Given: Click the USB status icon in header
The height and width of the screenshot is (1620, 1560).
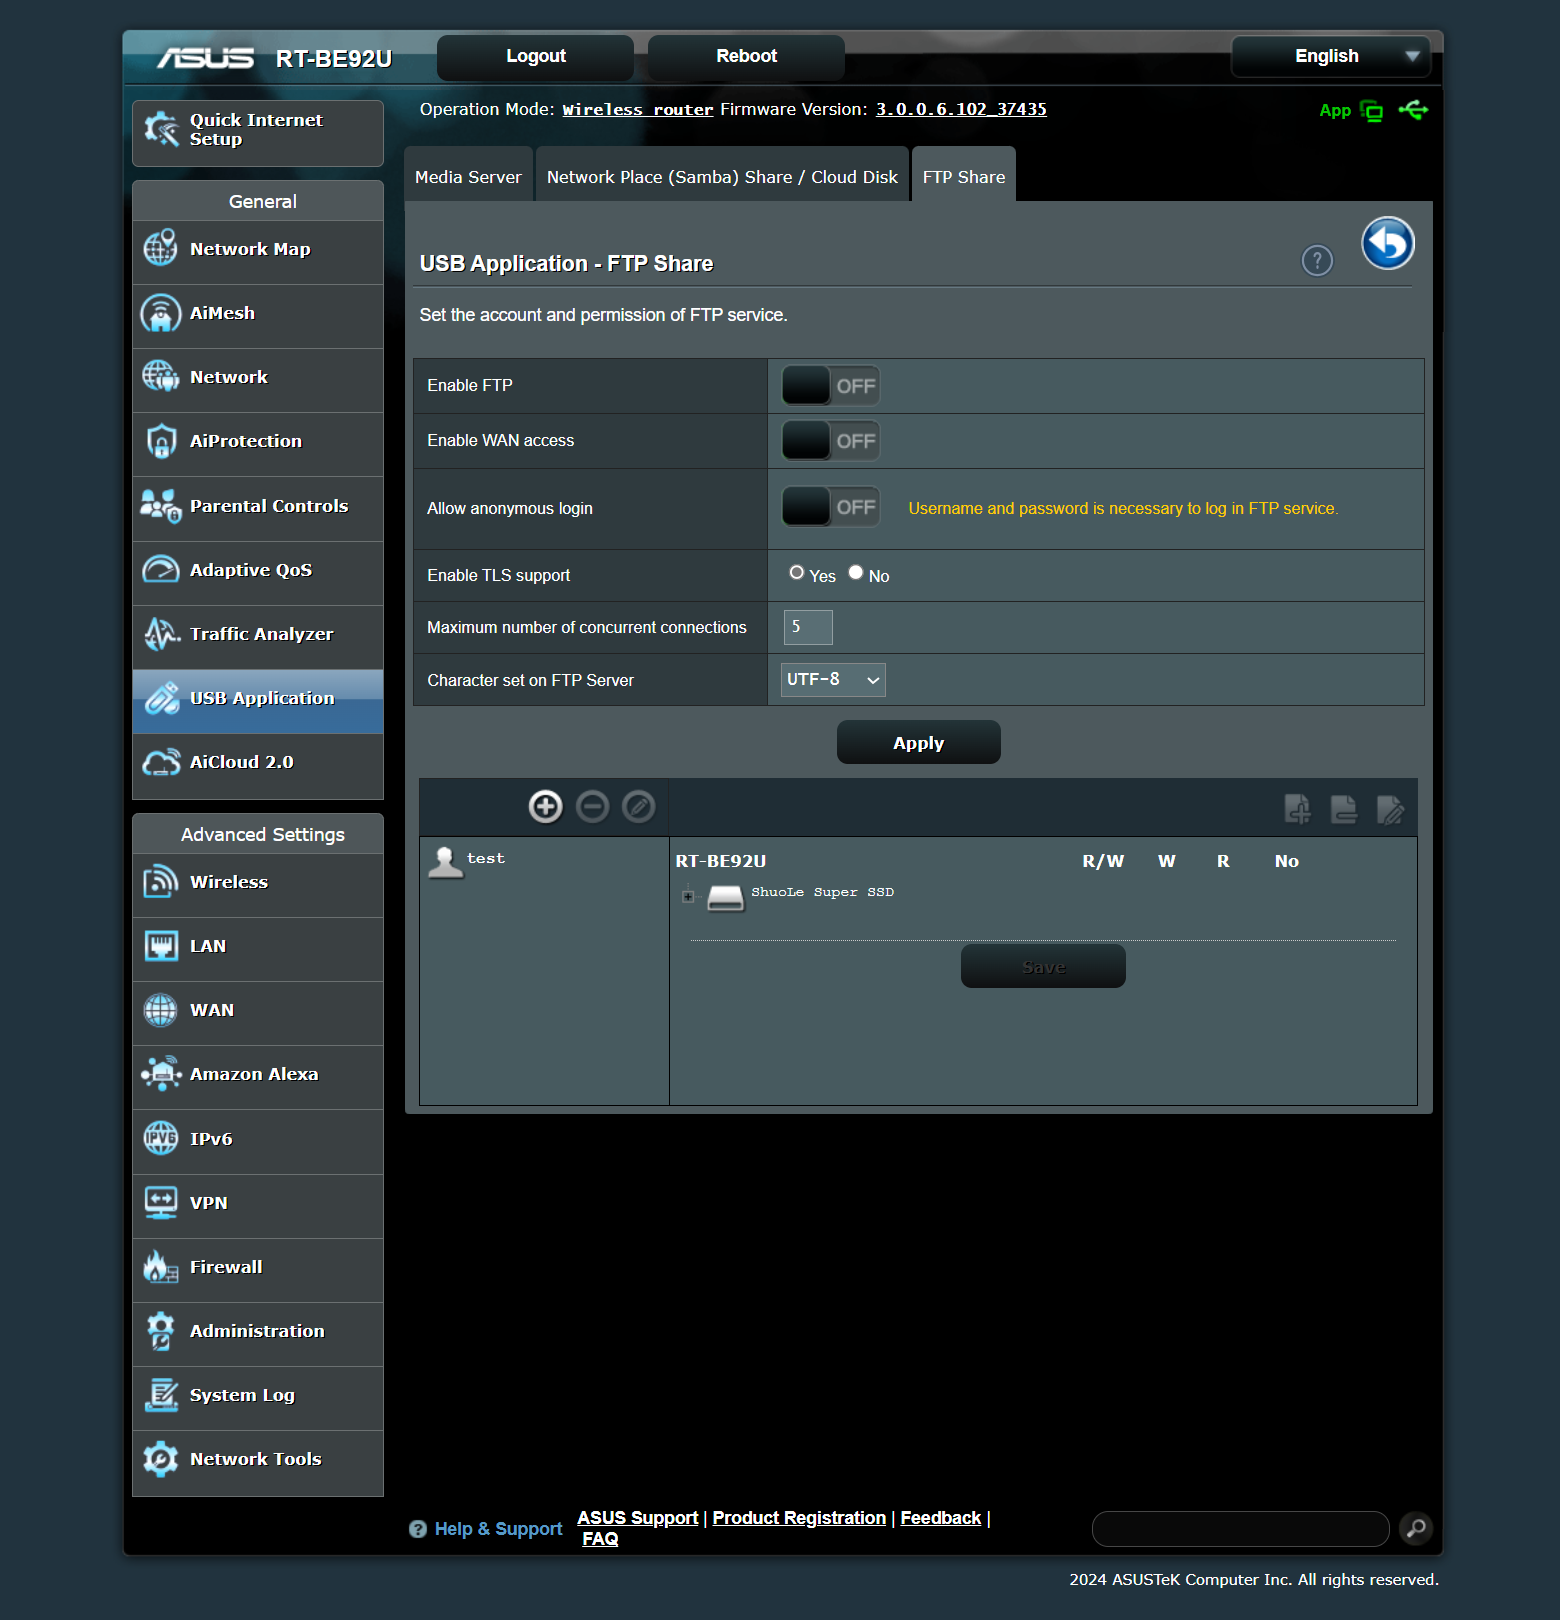Looking at the screenshot, I should (1413, 110).
